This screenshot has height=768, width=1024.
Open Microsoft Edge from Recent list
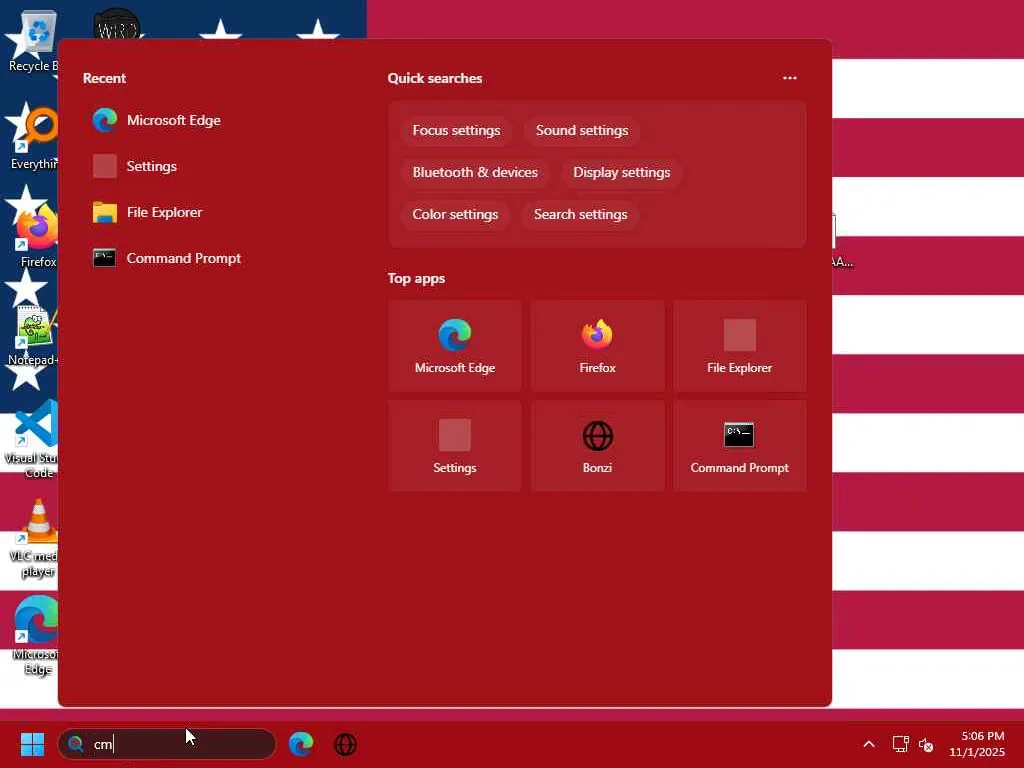point(157,120)
